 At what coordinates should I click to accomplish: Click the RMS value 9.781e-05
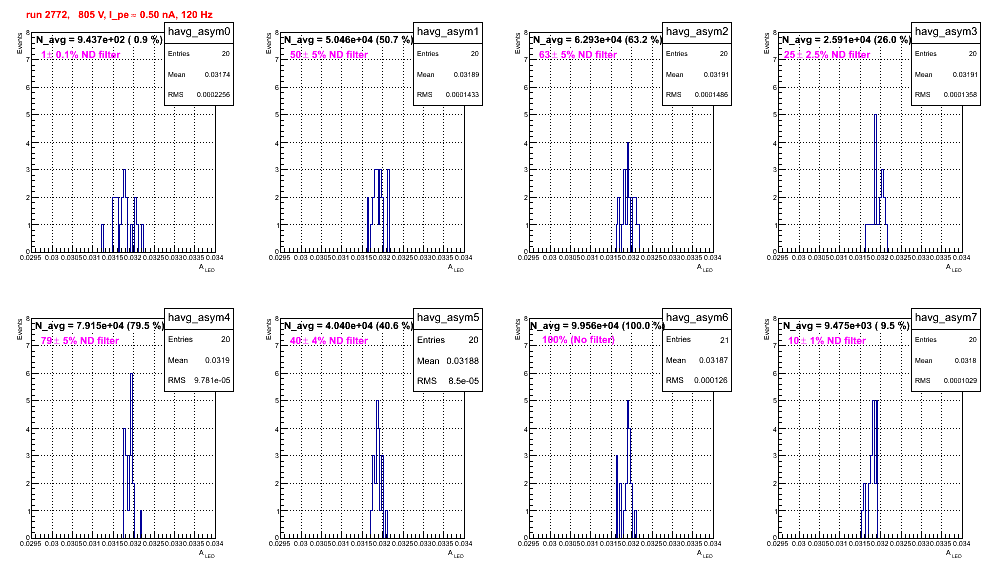coord(212,380)
